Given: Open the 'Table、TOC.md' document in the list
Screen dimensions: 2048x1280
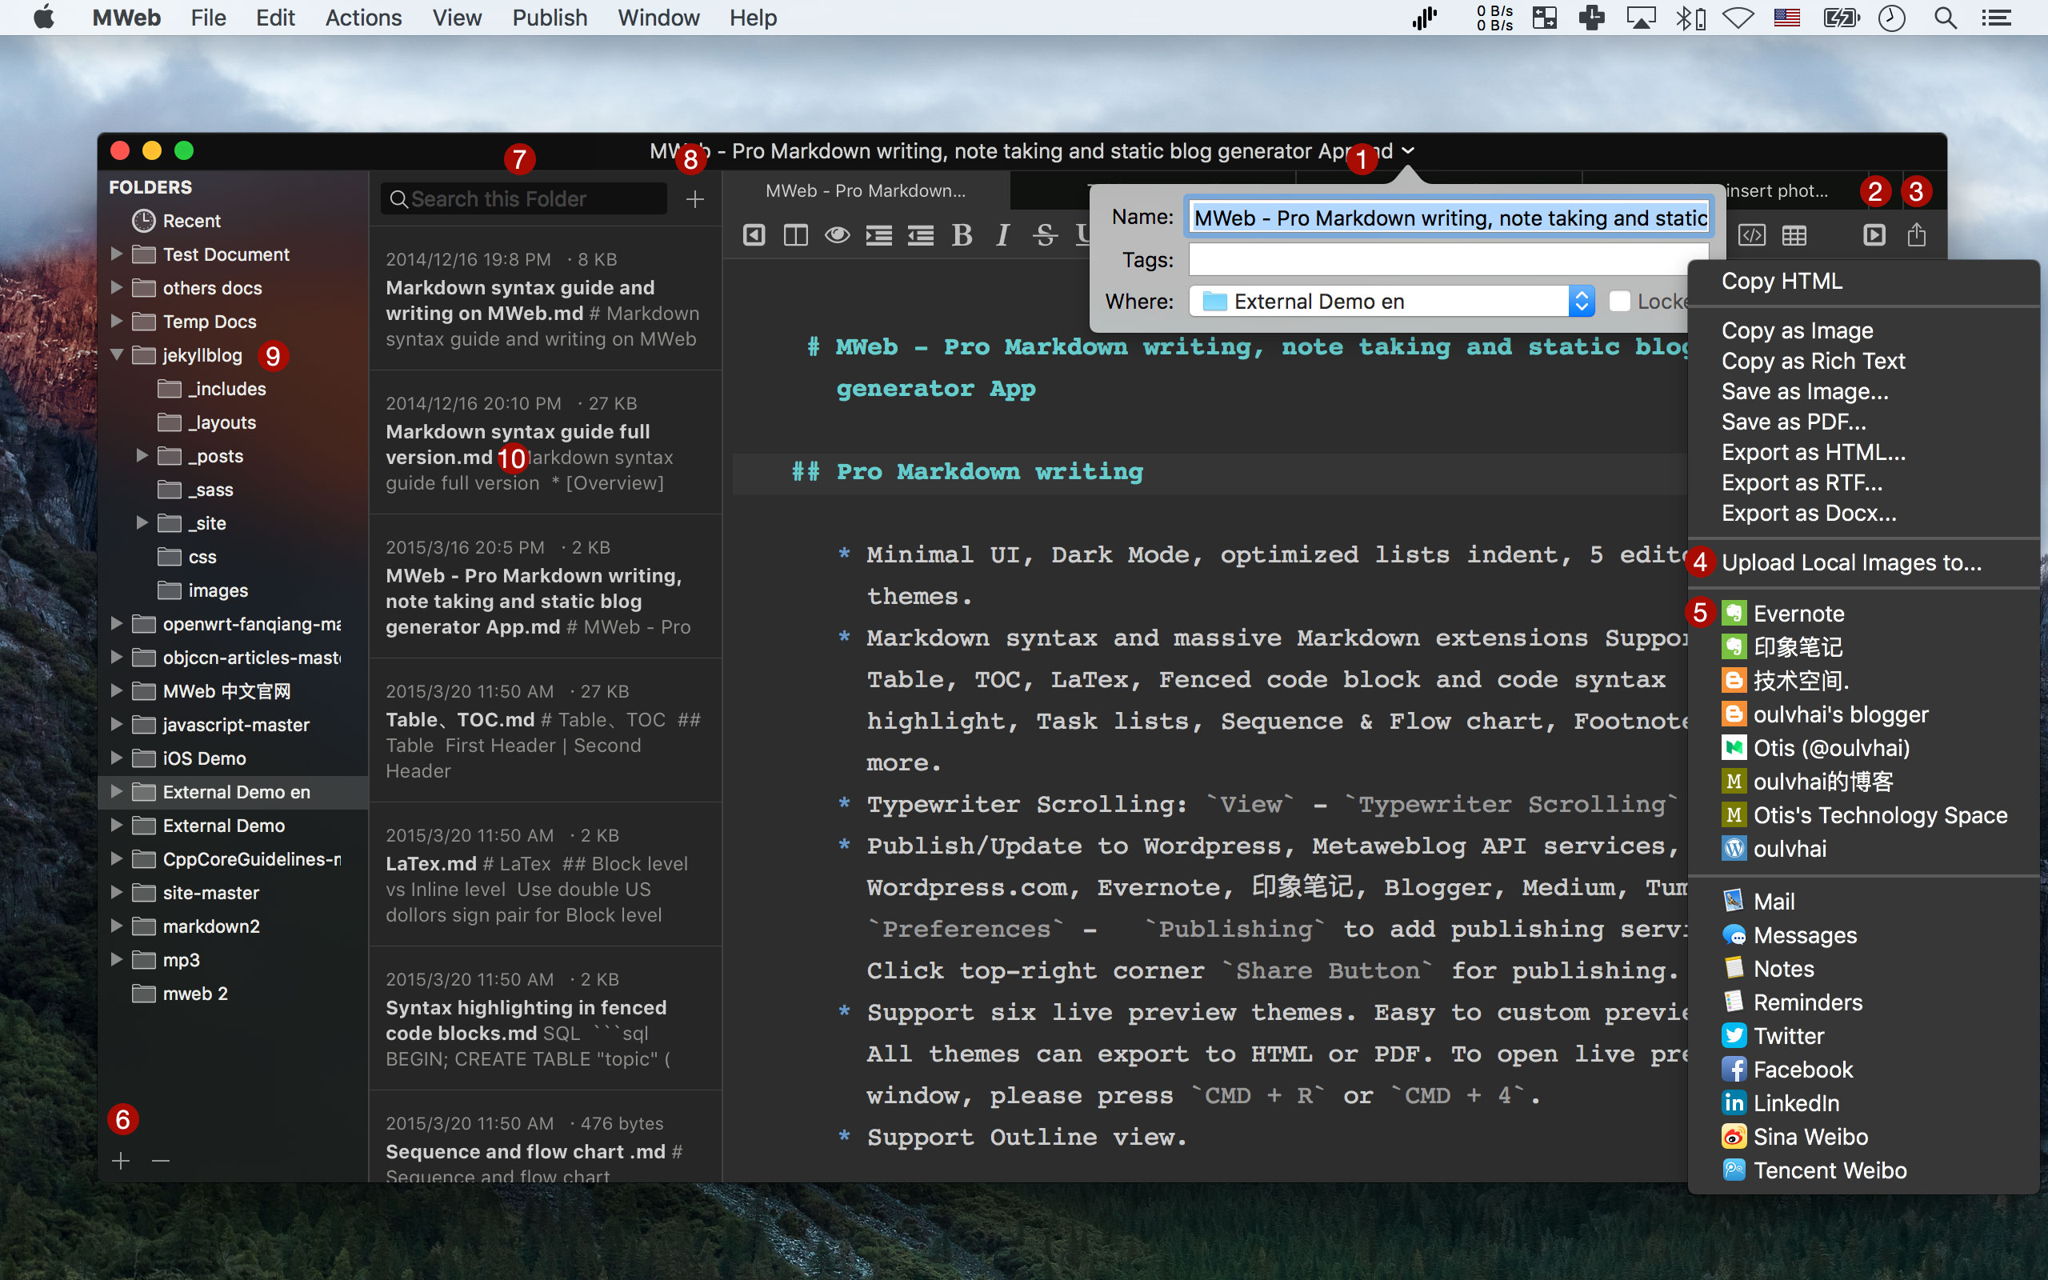Looking at the screenshot, I should (x=546, y=730).
